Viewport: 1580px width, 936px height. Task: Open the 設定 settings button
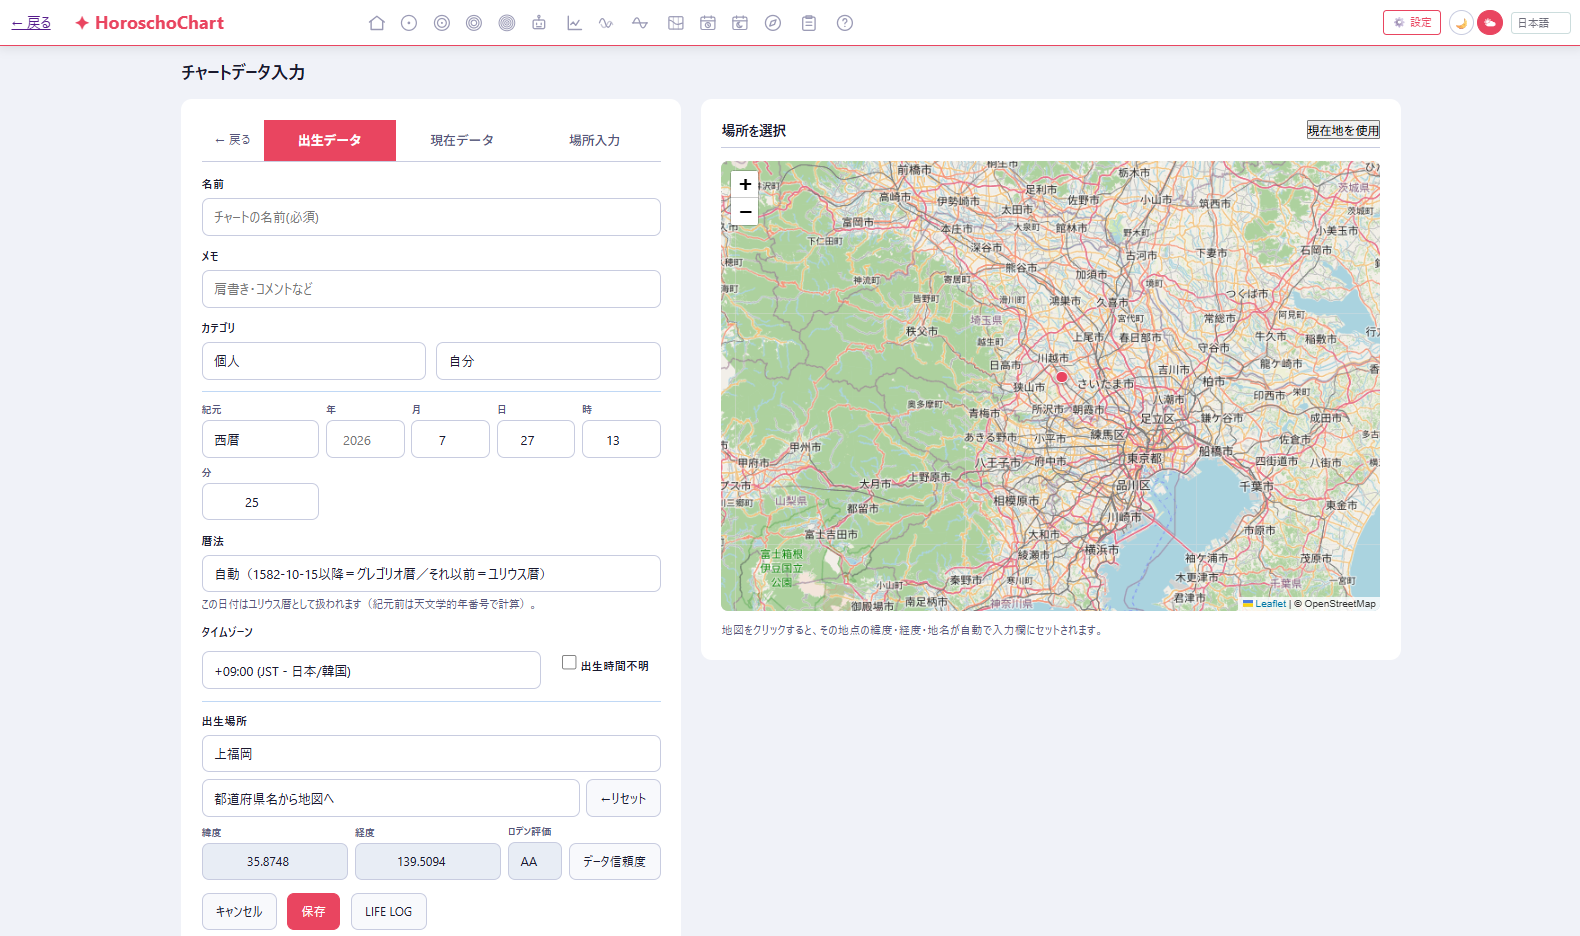1412,22
